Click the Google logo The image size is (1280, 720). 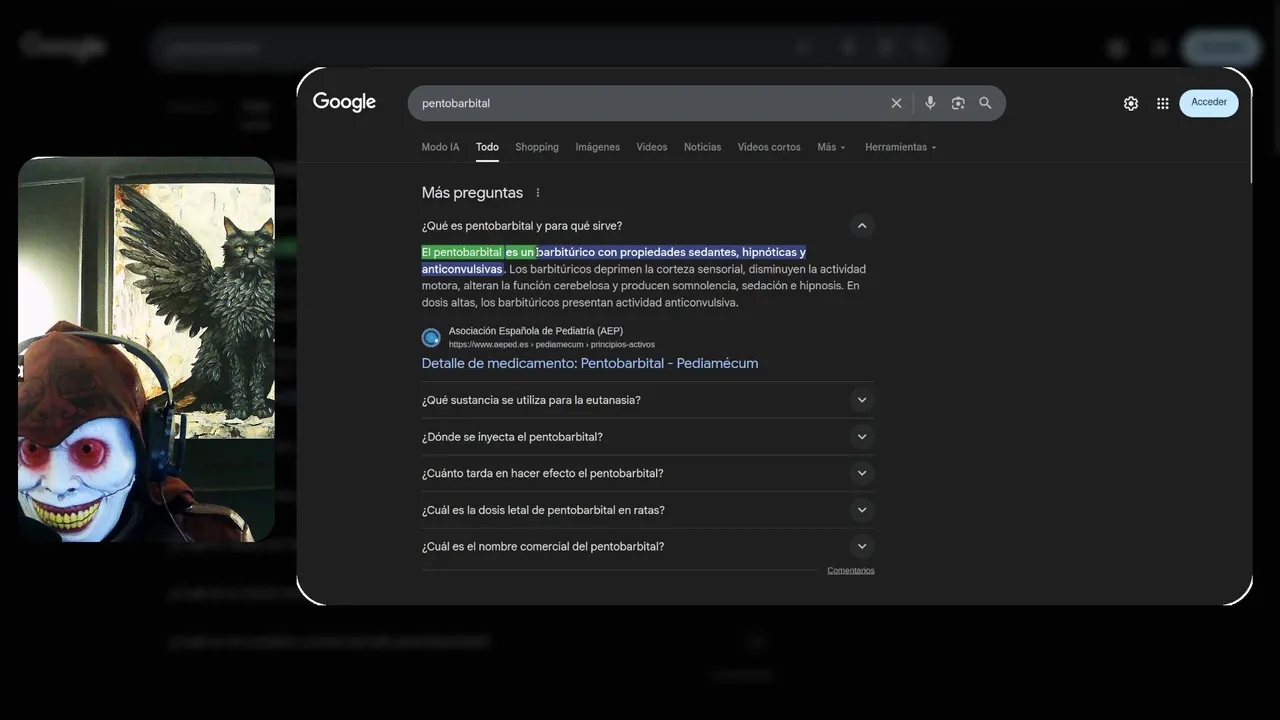click(x=344, y=102)
